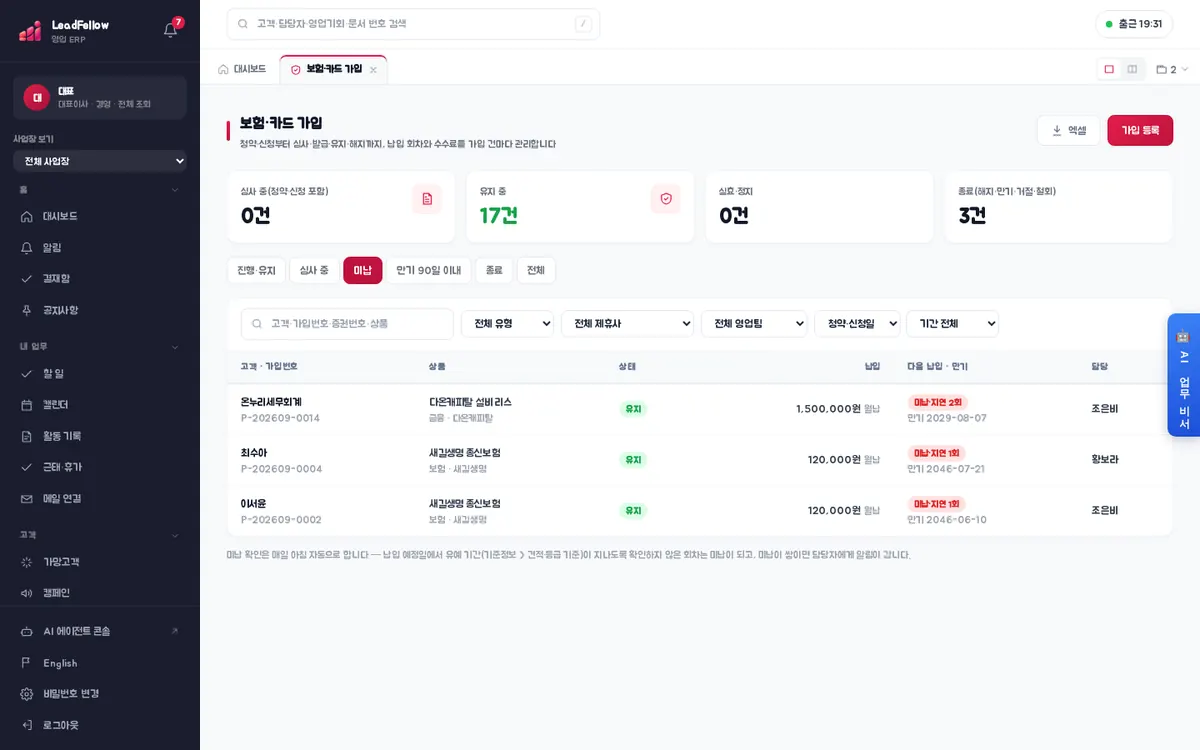The width and height of the screenshot is (1200, 750).
Task: Click manager 황보라
Action: click(1105, 460)
